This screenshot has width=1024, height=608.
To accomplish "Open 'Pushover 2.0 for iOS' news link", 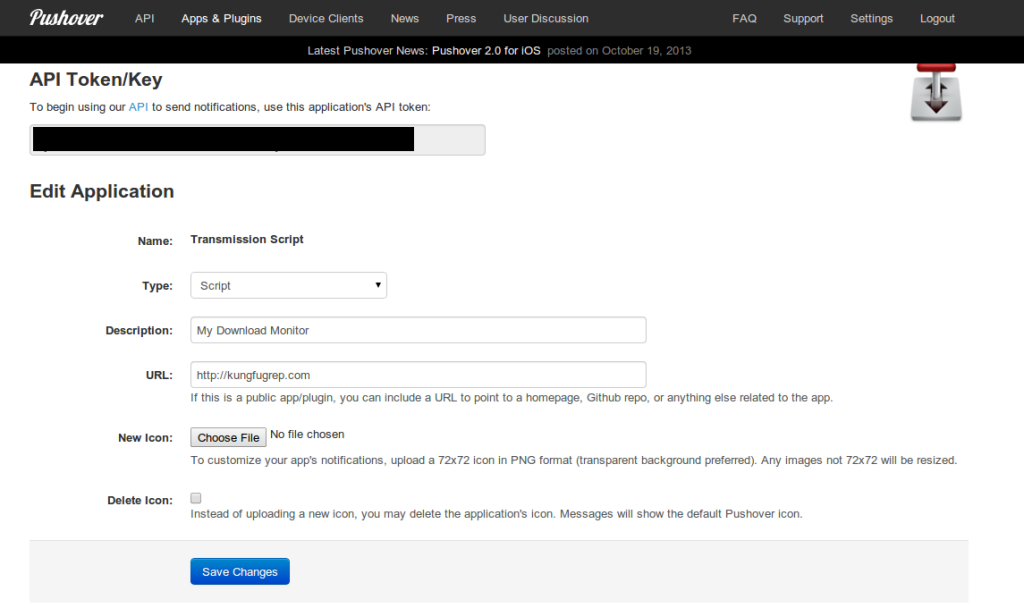I will (x=486, y=50).
